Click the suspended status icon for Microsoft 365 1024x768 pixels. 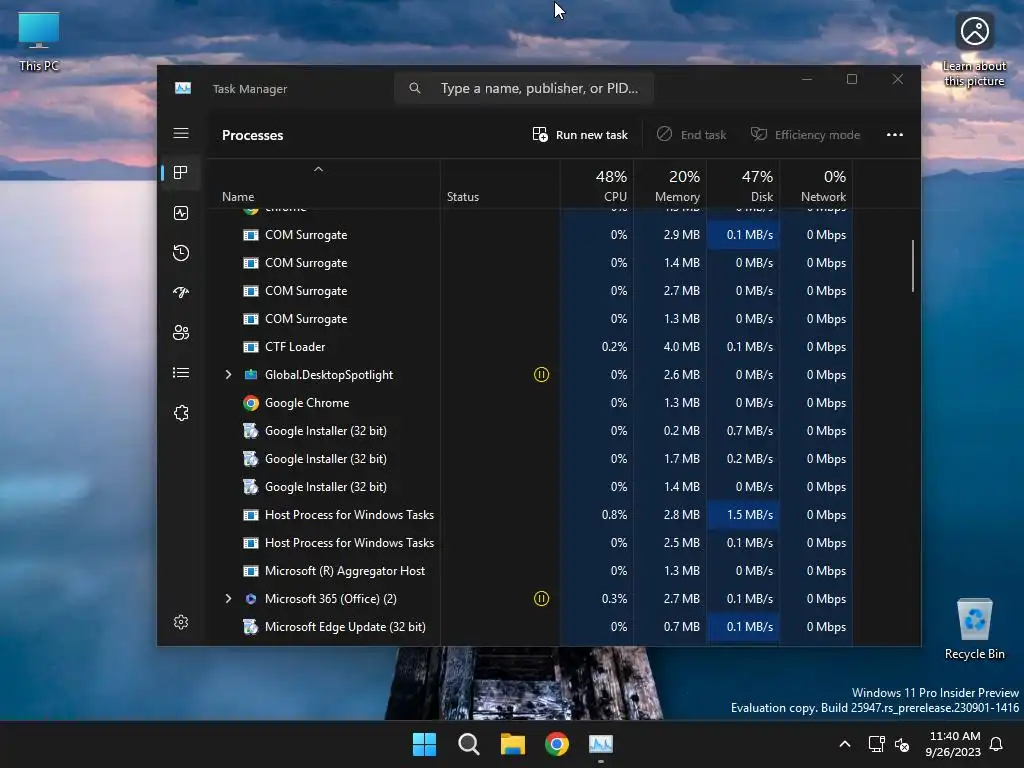(x=541, y=599)
